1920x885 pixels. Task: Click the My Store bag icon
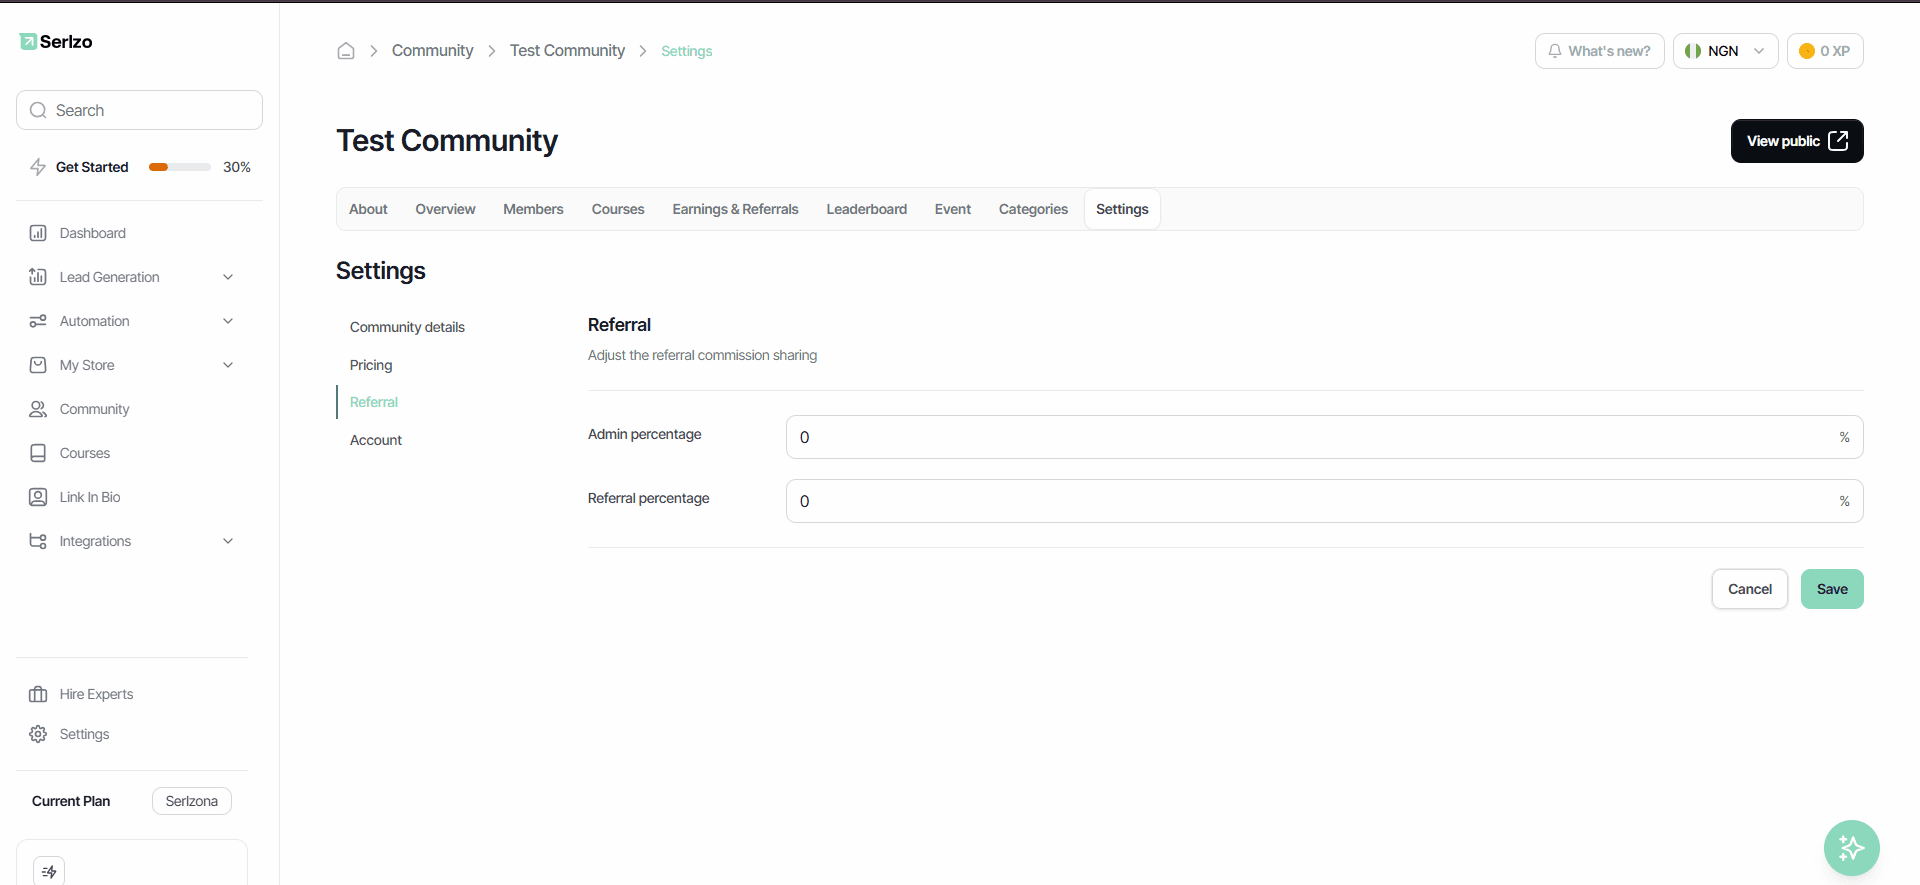coord(38,365)
